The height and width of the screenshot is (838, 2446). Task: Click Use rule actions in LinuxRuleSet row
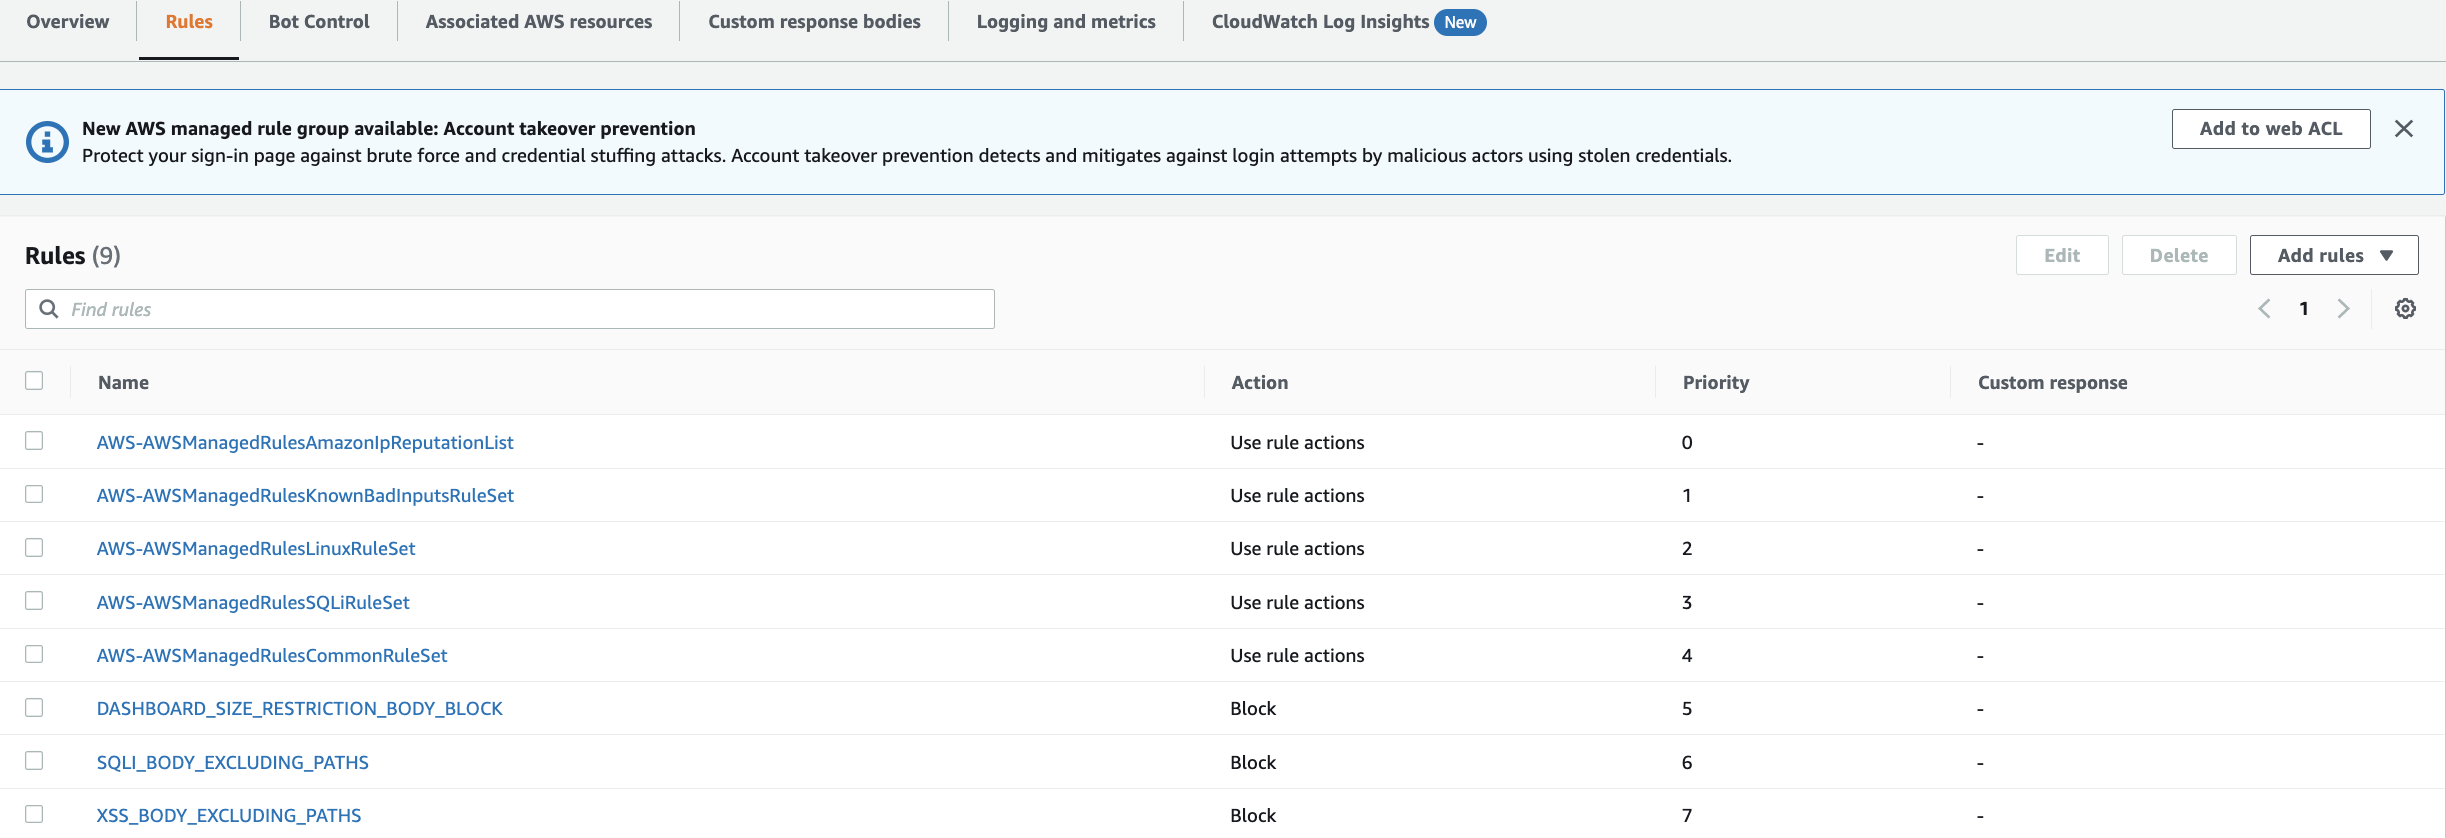(1297, 549)
